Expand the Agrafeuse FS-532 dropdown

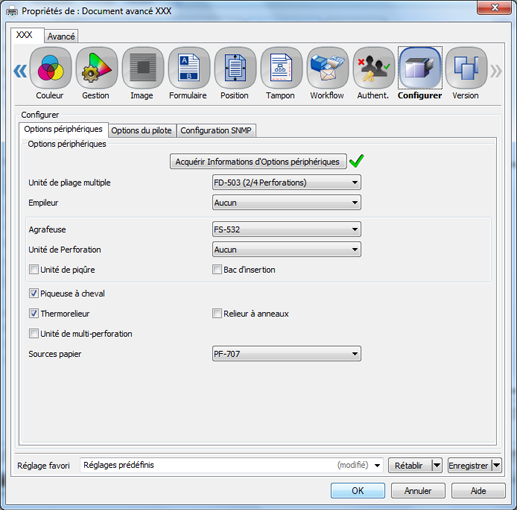286,229
